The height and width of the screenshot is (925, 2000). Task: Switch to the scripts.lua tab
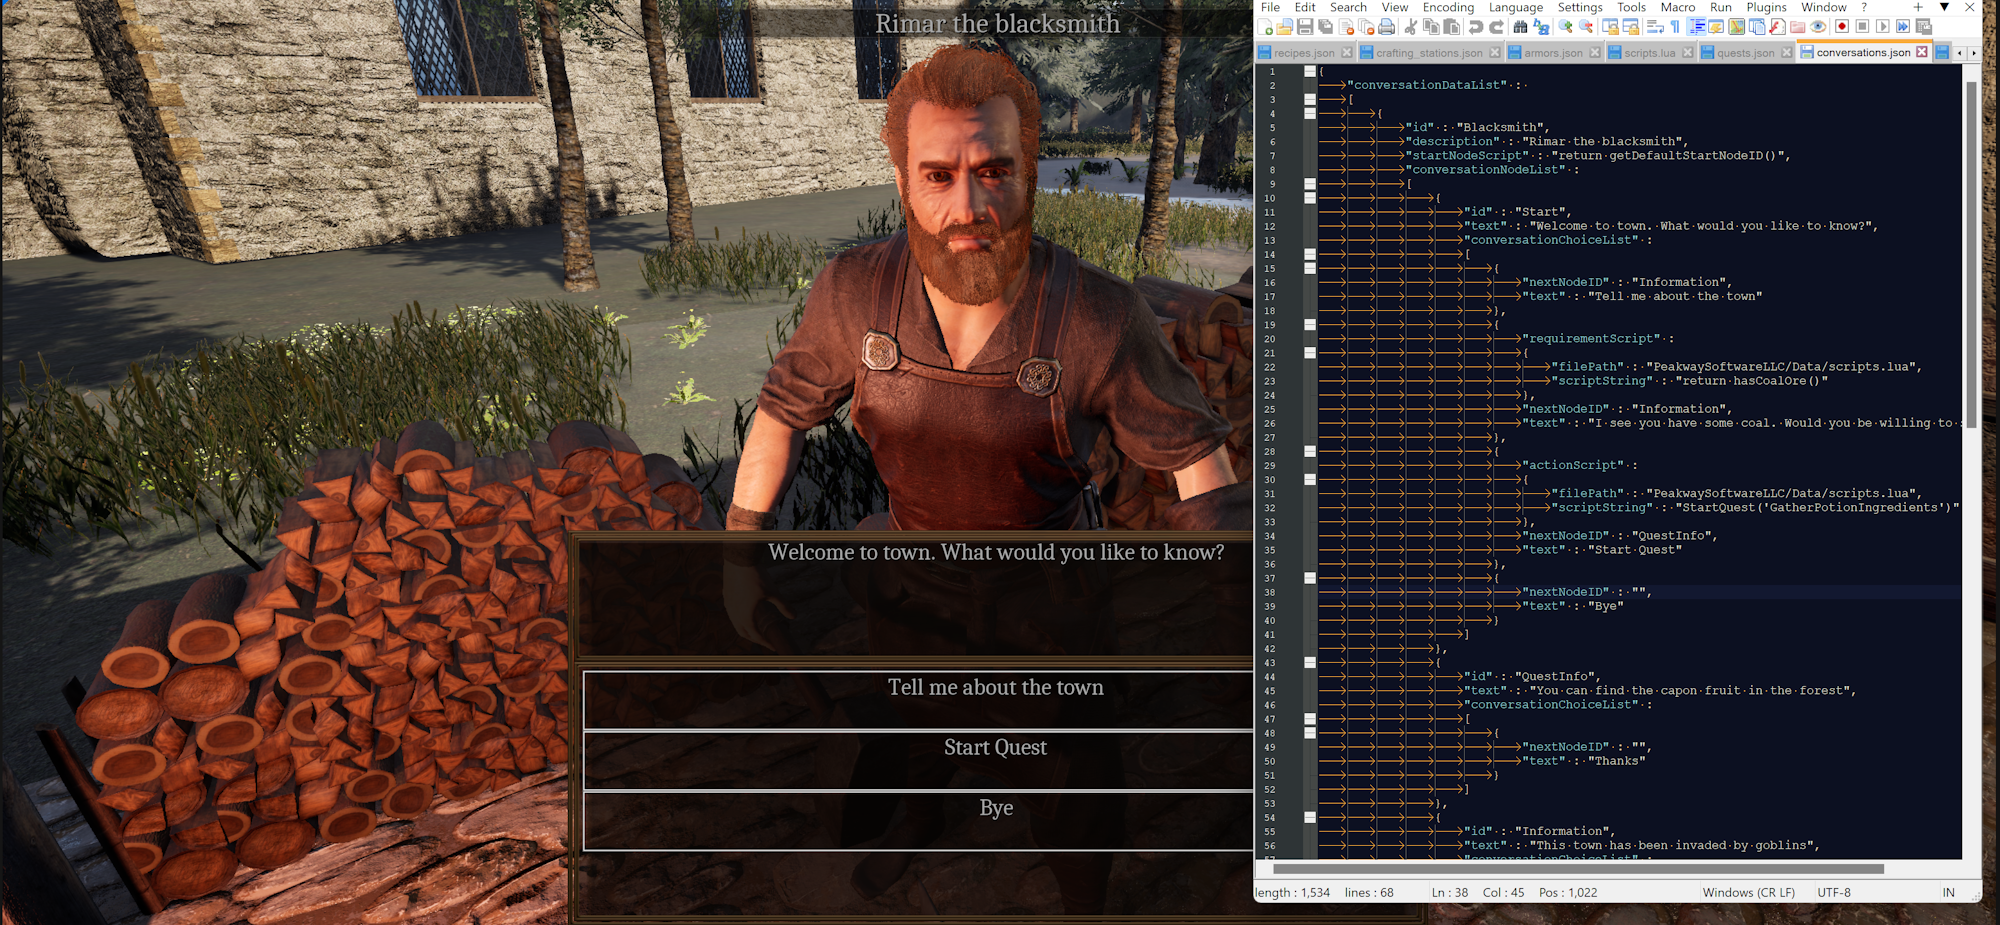(1649, 53)
